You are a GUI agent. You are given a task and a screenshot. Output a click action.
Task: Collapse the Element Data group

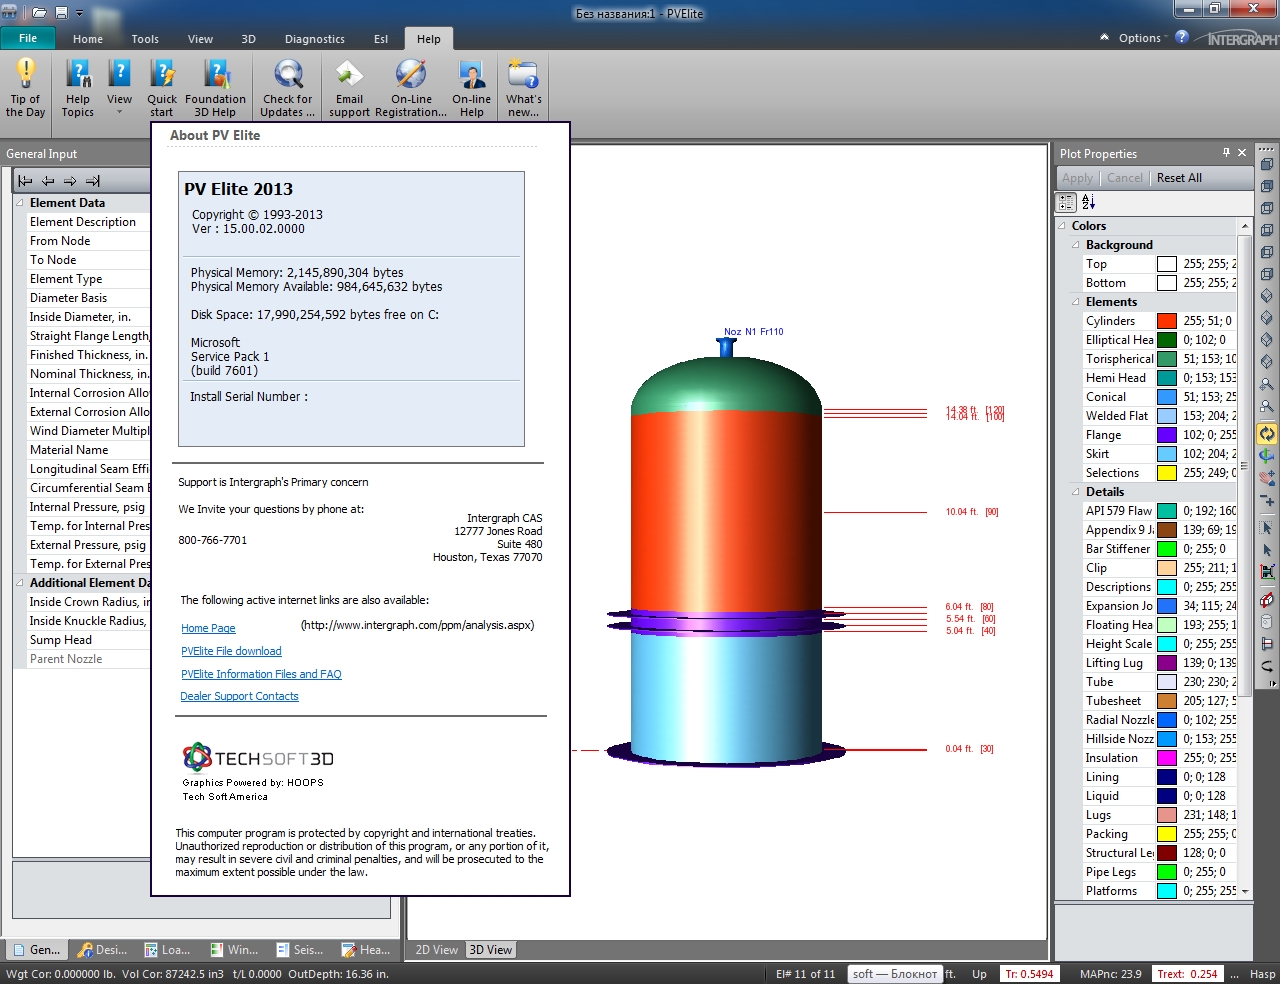tap(20, 203)
